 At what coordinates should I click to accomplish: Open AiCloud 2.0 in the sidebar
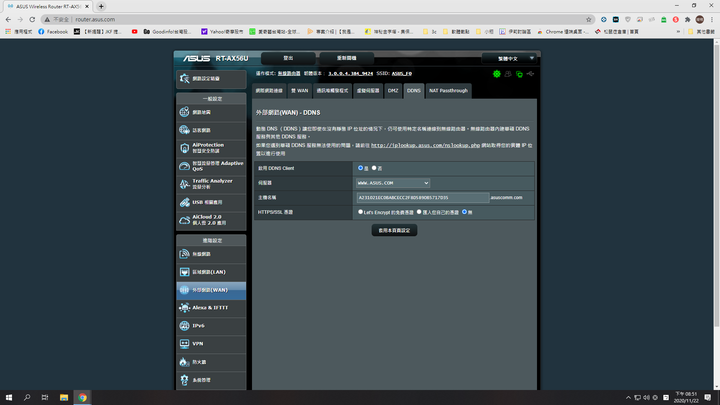tap(211, 220)
